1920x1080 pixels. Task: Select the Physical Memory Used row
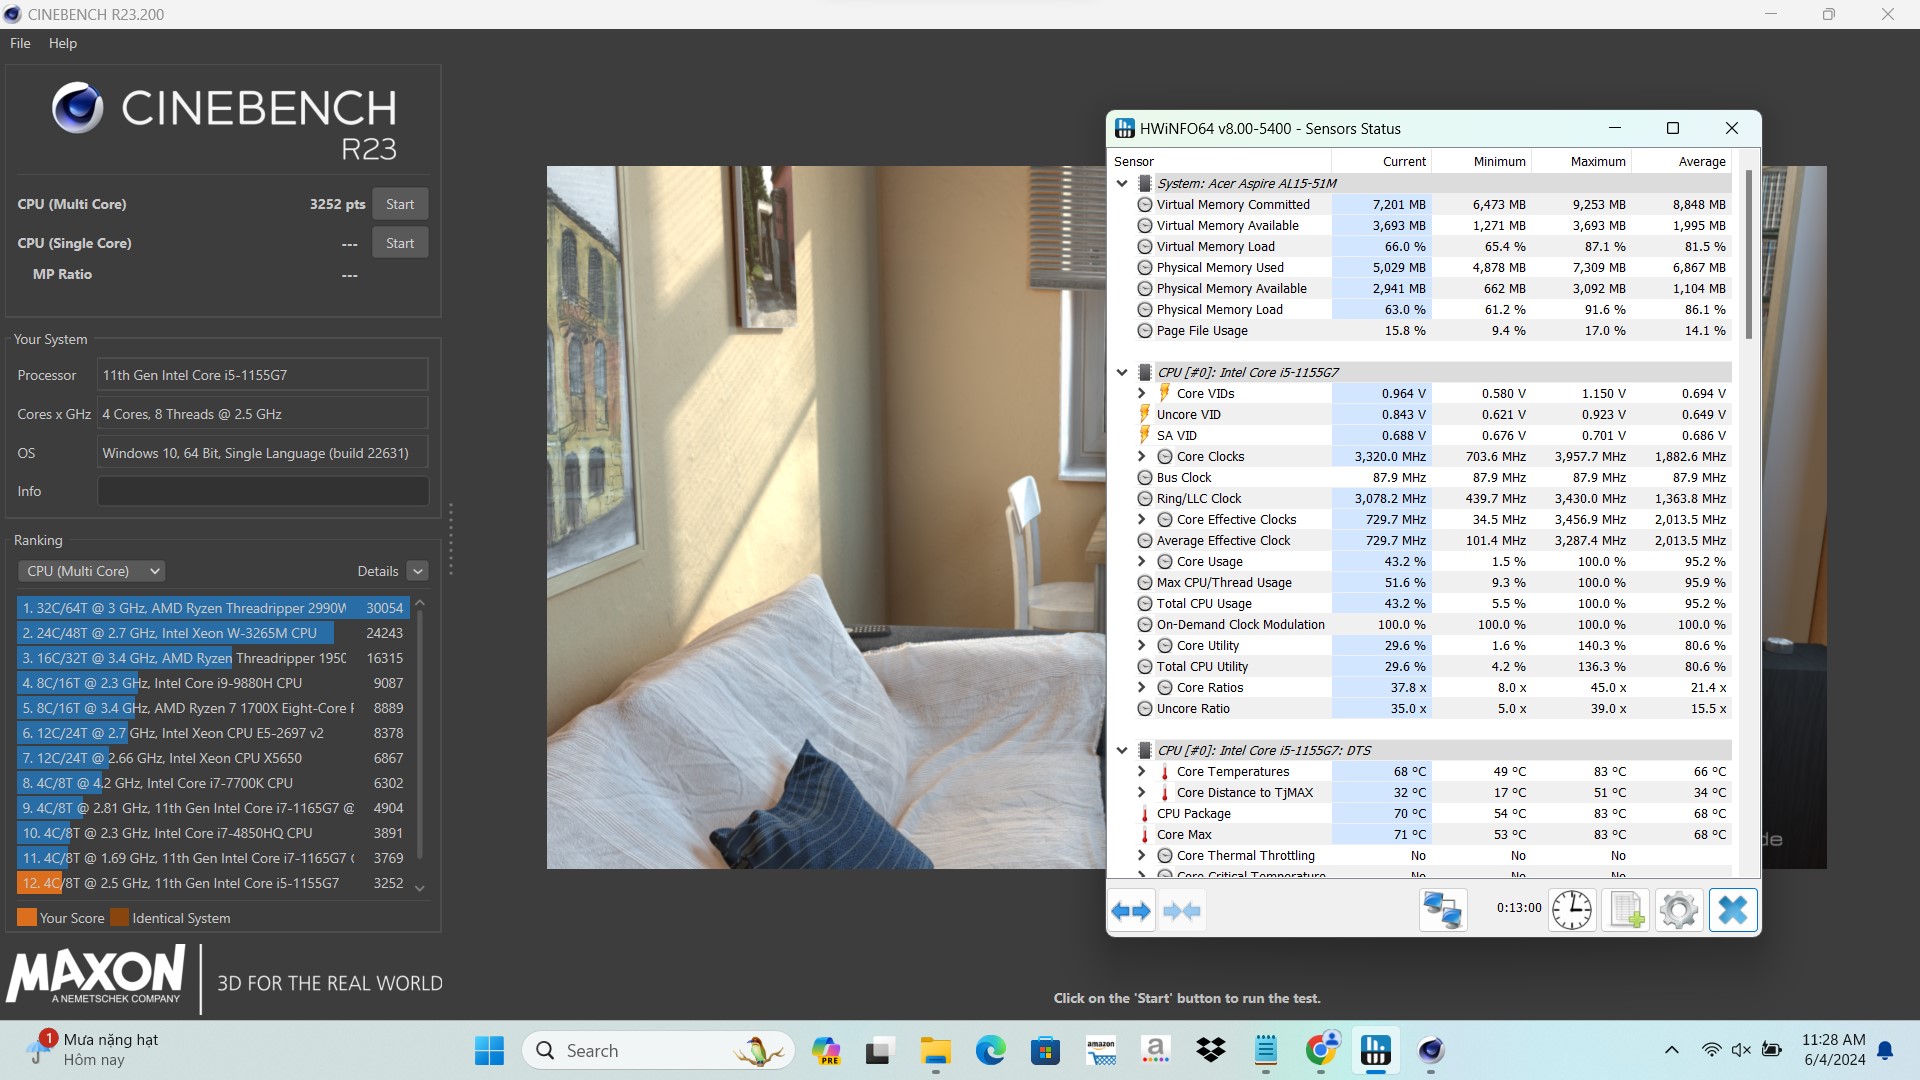pyautogui.click(x=1433, y=267)
